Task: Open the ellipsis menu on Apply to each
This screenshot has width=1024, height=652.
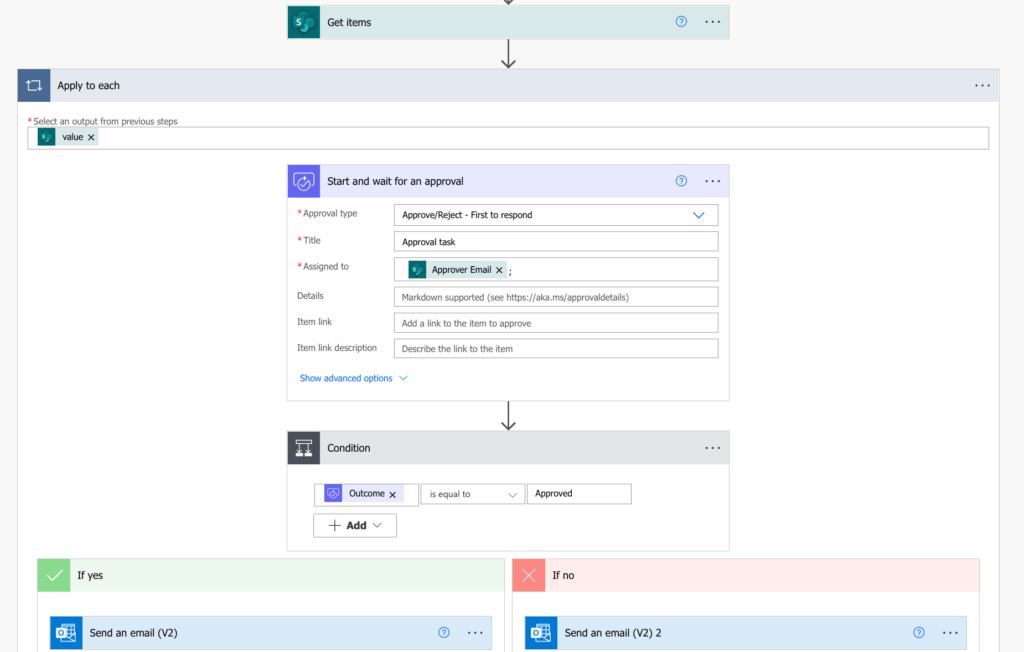Action: point(981,85)
